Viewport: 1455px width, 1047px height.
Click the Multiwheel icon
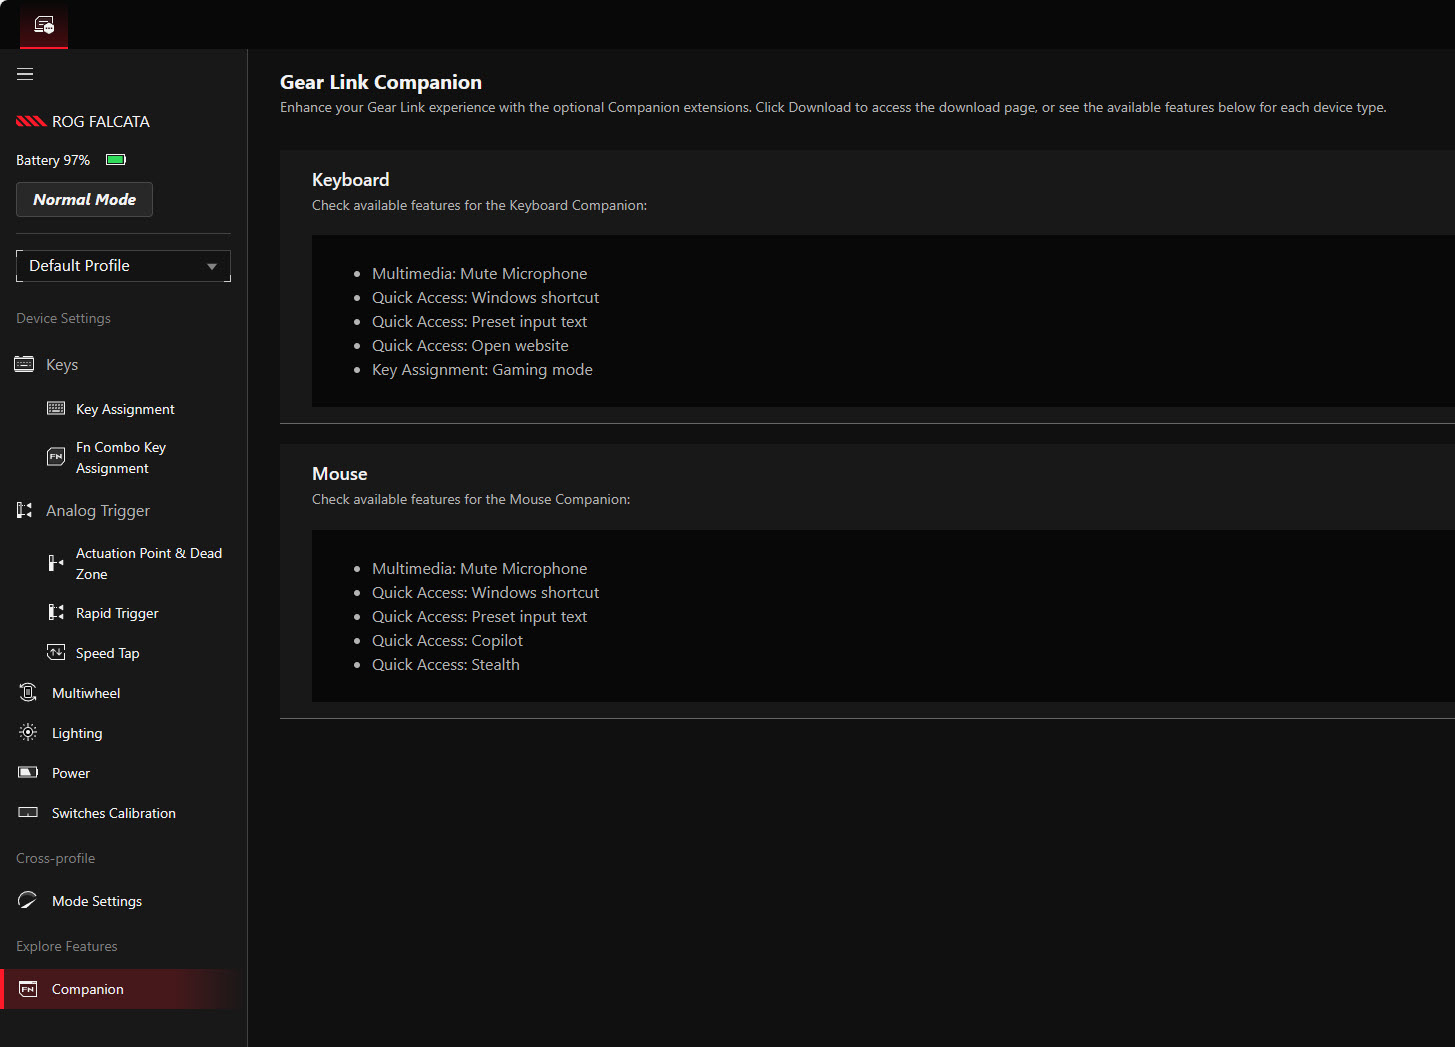(x=28, y=692)
